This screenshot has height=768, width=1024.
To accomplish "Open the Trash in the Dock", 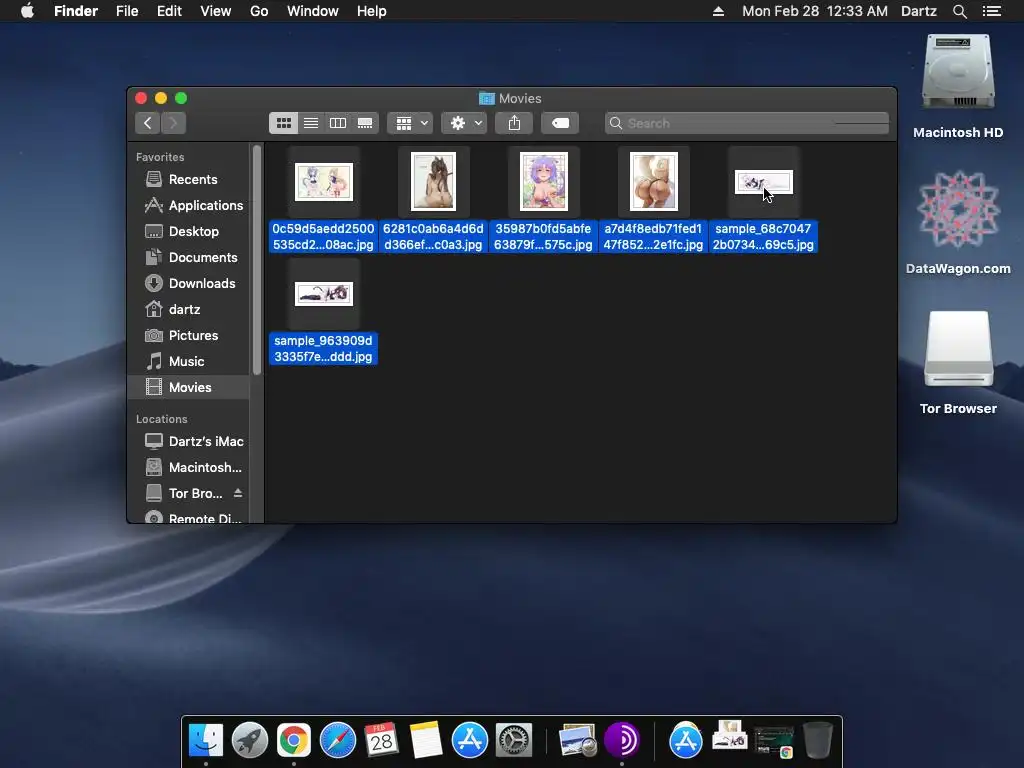I will (818, 740).
